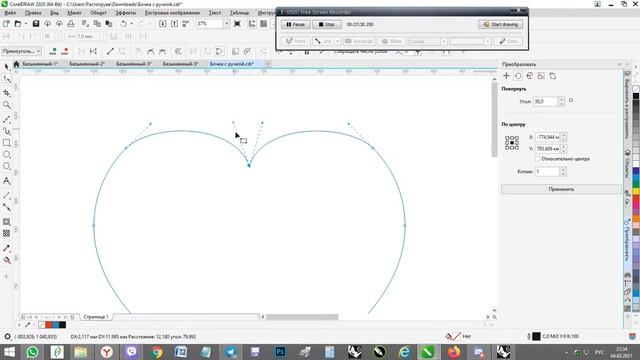Select the Ellipse tool
This screenshot has width=640, height=360.
click(x=7, y=155)
